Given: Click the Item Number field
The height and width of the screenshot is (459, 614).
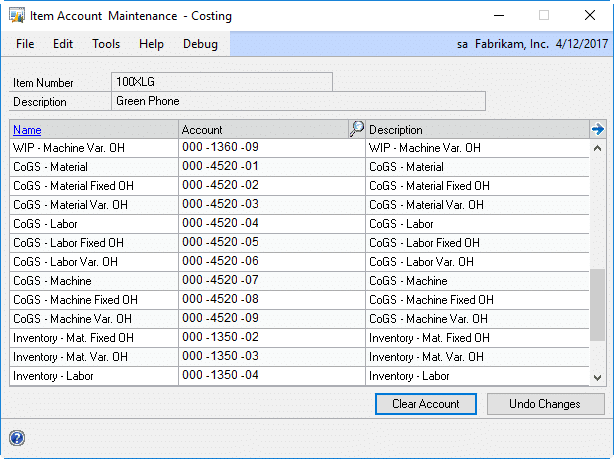Looking at the screenshot, I should click(x=221, y=82).
